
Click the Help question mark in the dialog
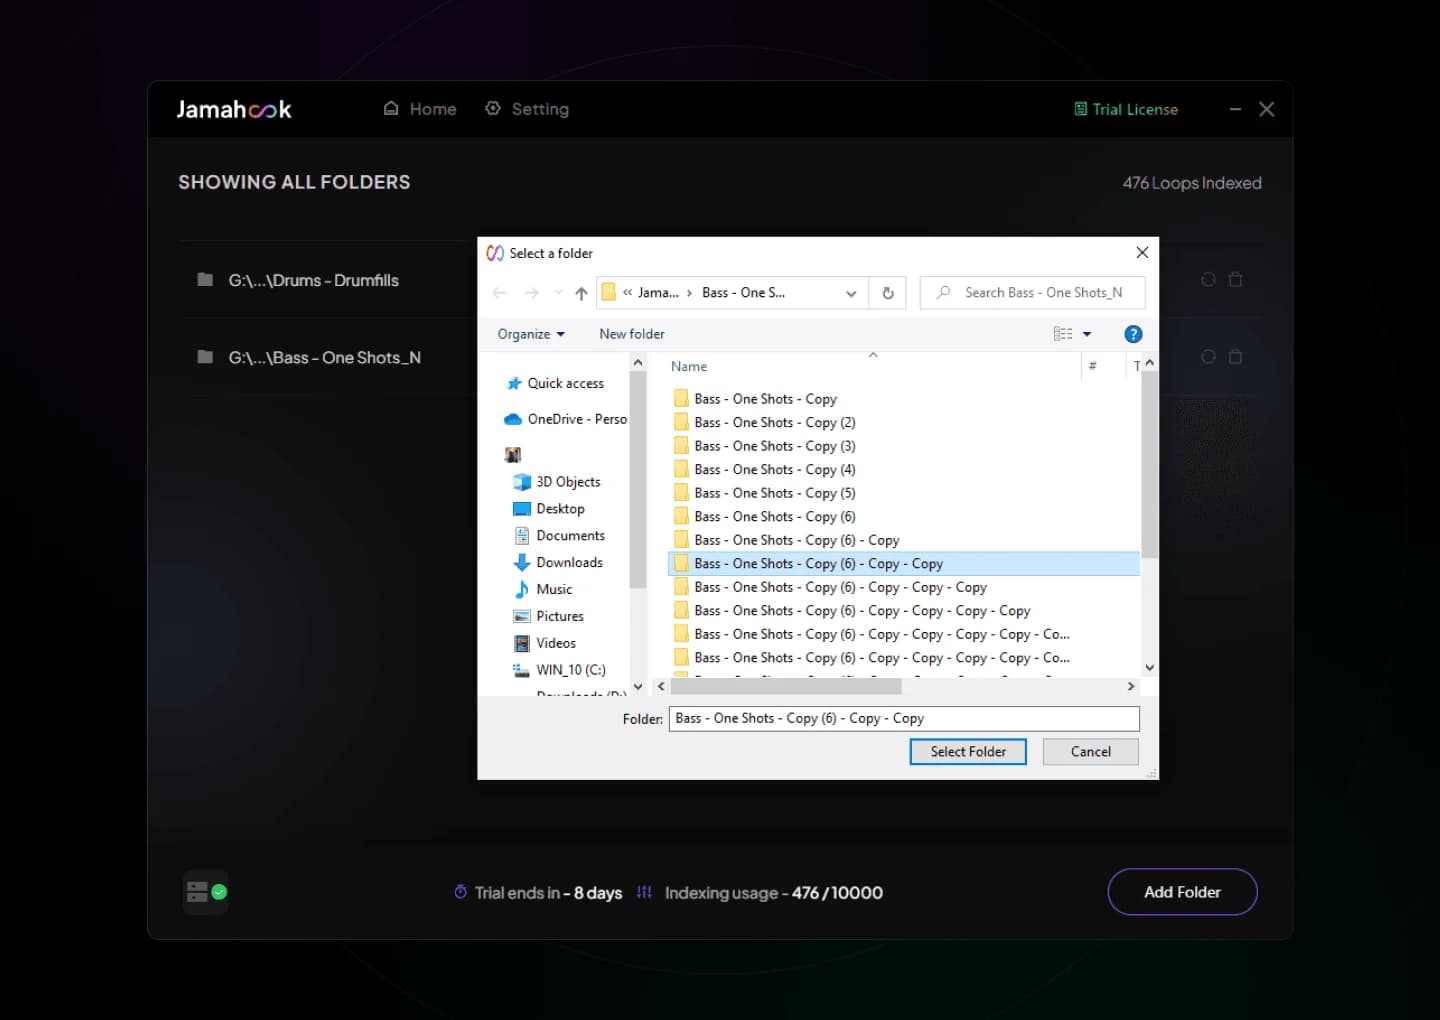(x=1133, y=333)
